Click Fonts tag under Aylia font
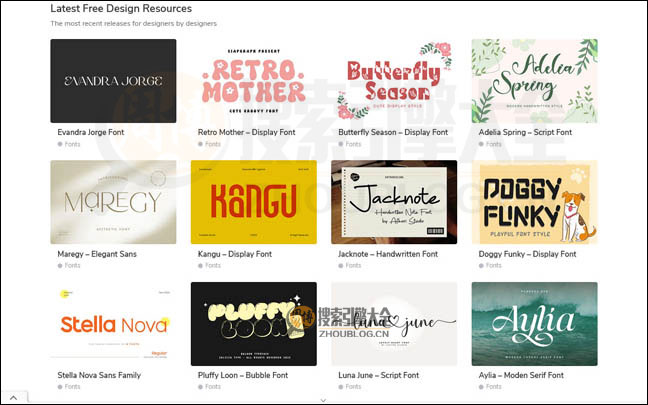 (493, 387)
